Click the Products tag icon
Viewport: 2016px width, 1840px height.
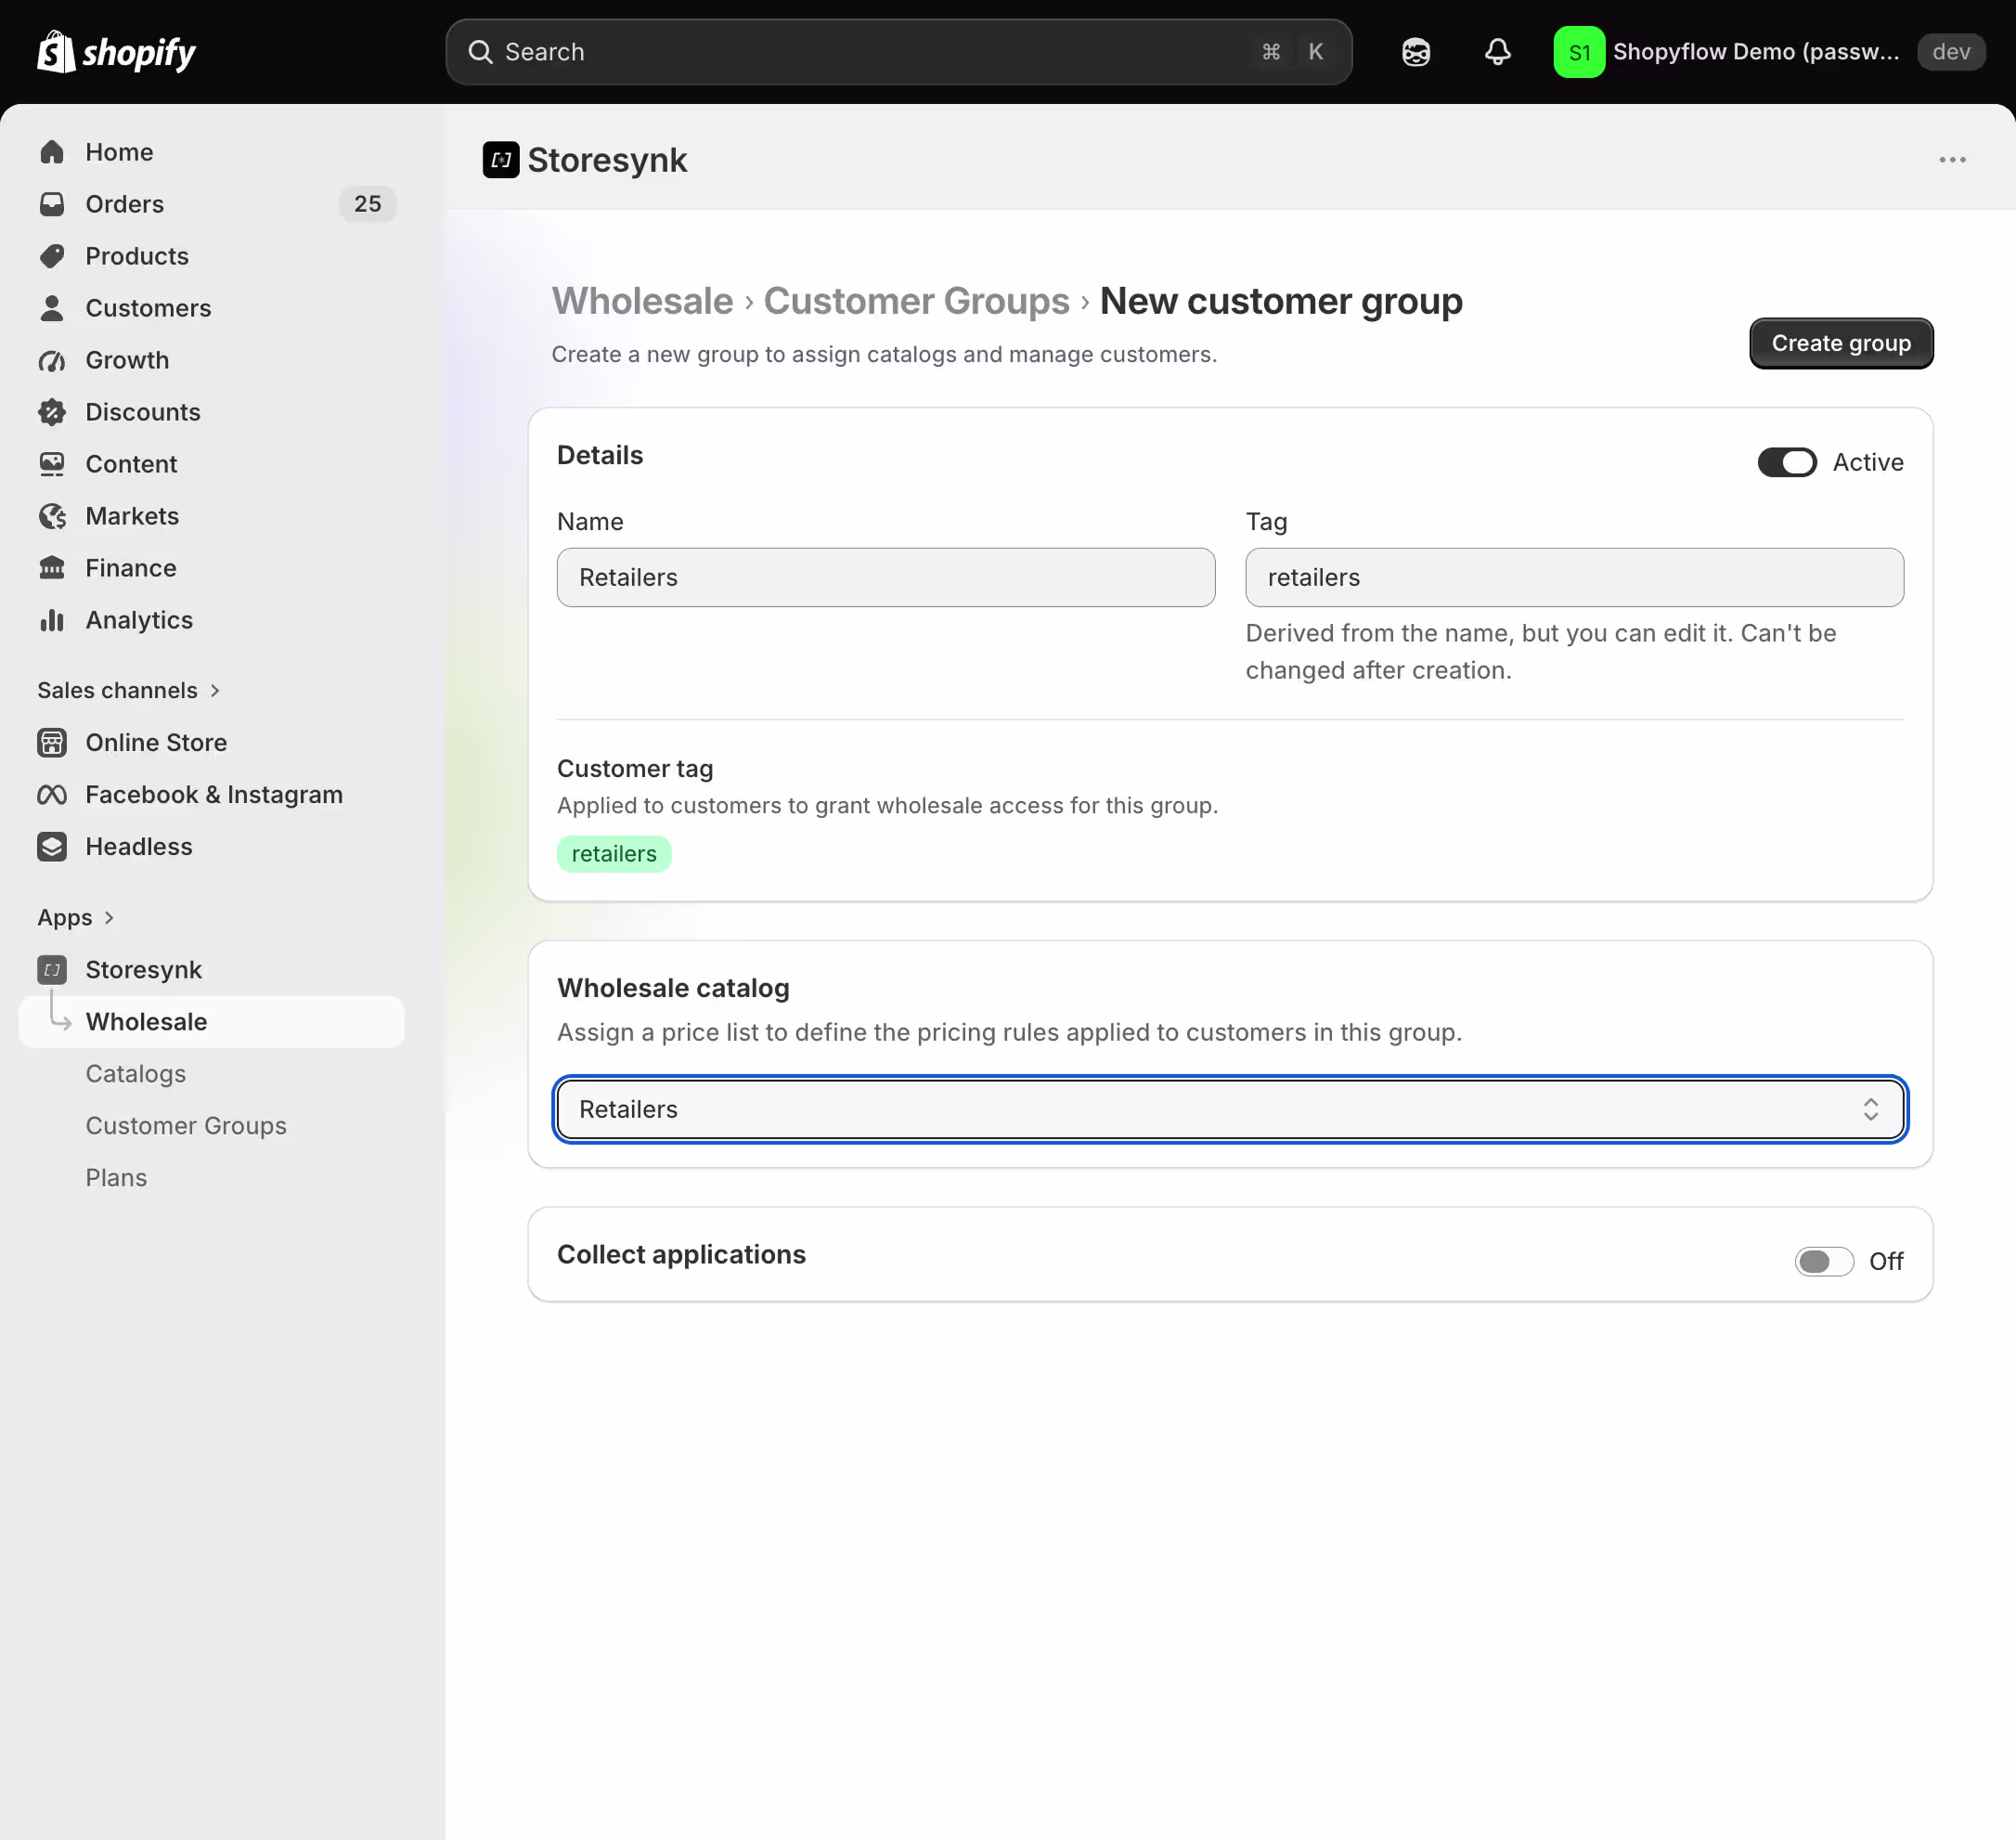pos(52,256)
